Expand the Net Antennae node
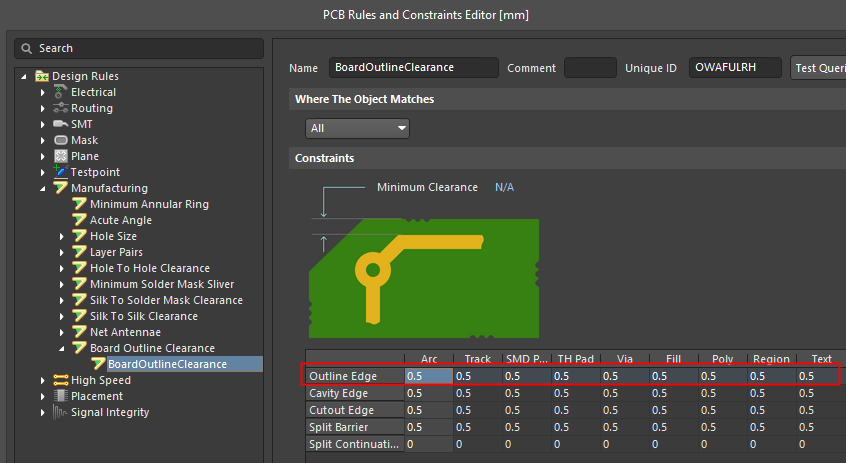 (x=62, y=332)
